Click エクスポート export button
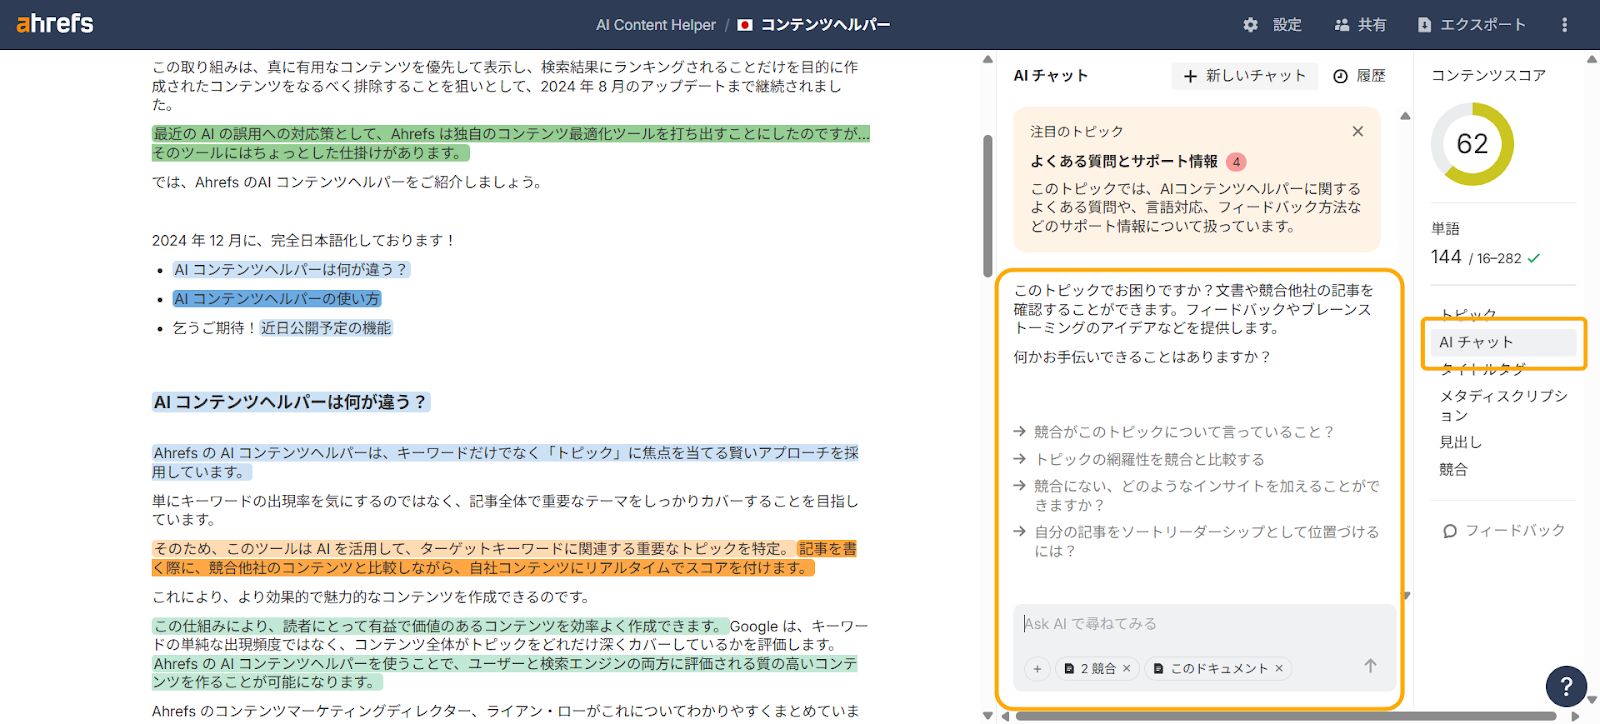The image size is (1600, 724). click(1471, 25)
